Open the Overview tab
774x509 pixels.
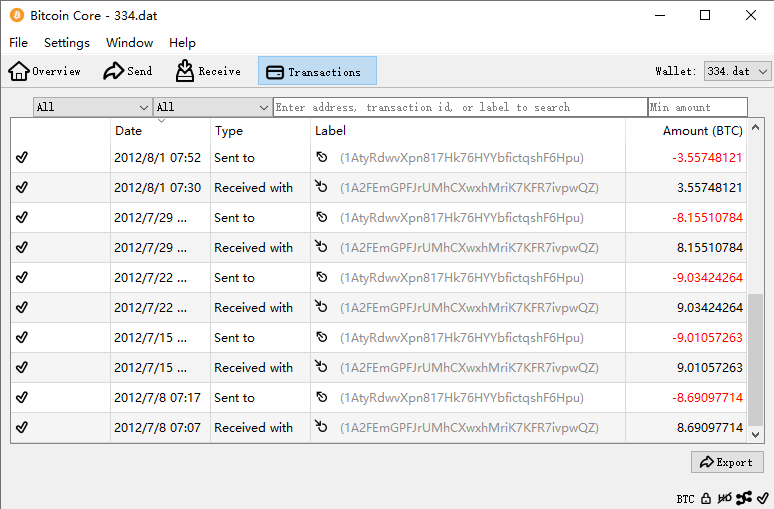pyautogui.click(x=45, y=71)
